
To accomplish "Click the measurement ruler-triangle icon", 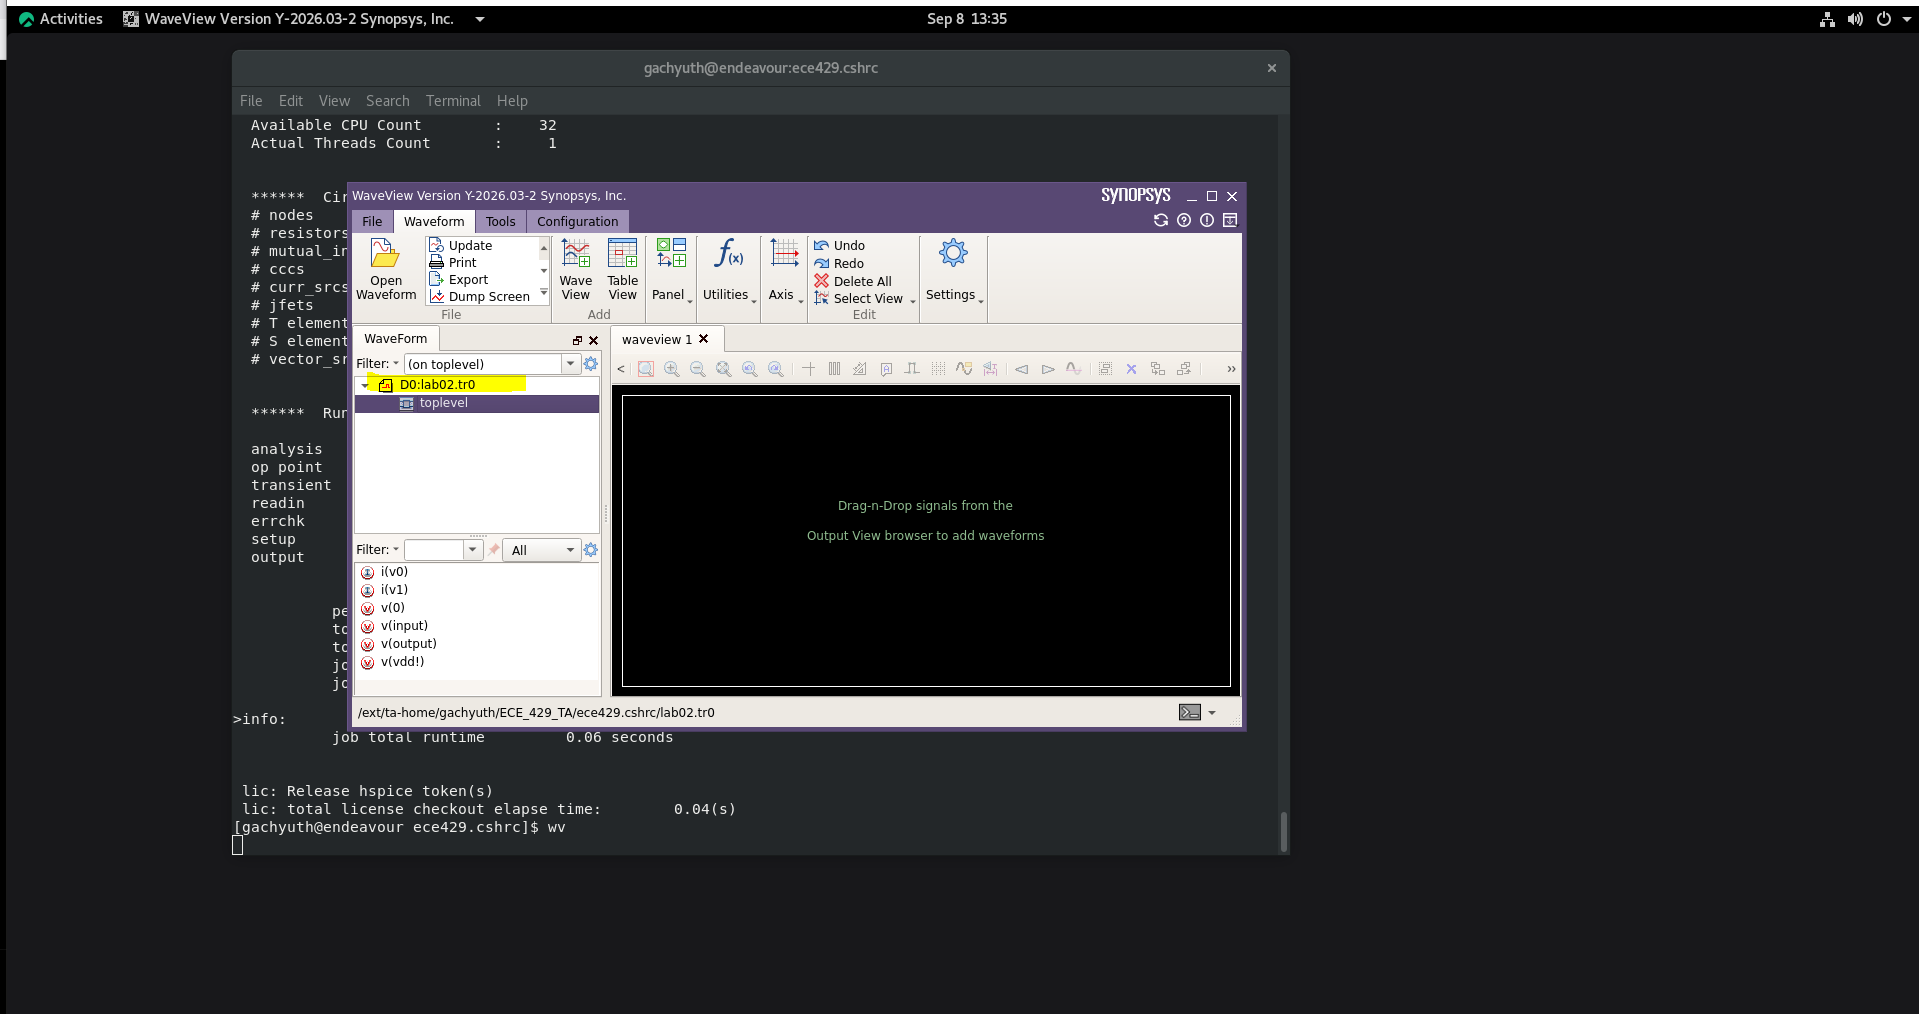I will coord(860,369).
